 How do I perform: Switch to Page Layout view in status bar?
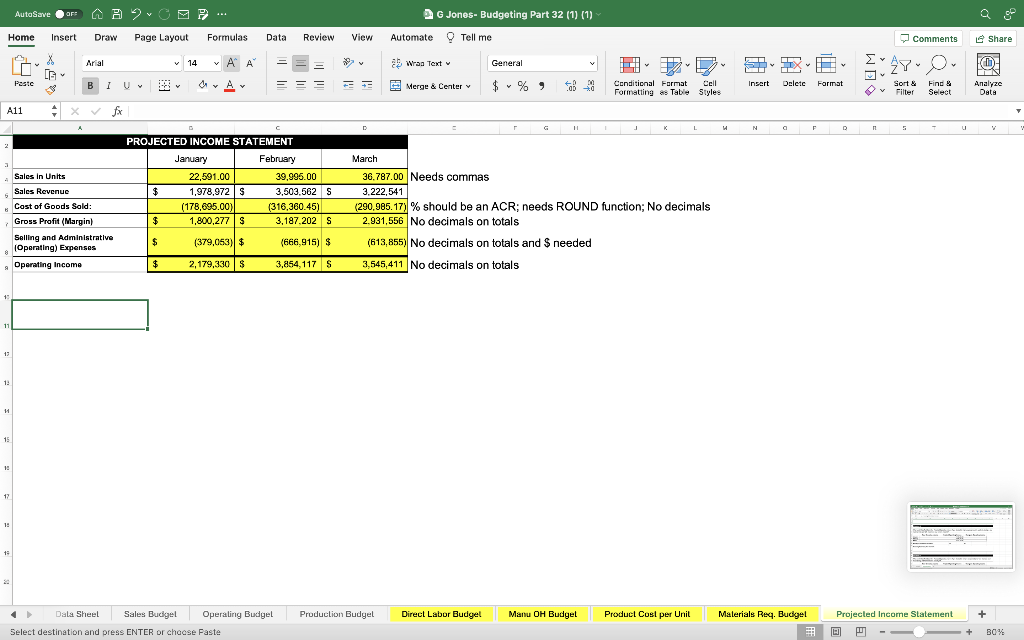click(835, 632)
